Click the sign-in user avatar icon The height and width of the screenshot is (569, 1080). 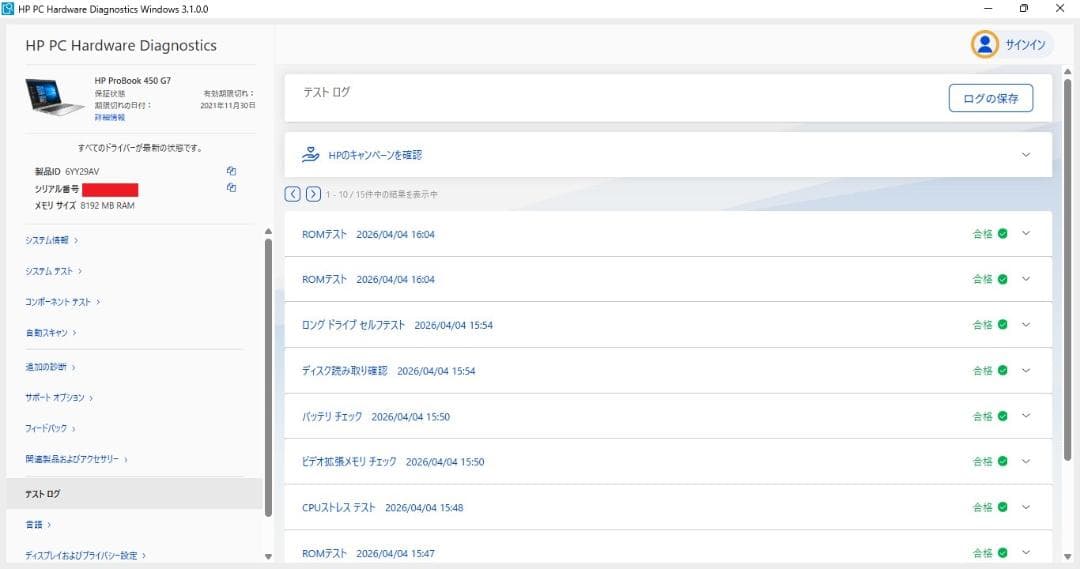985,44
